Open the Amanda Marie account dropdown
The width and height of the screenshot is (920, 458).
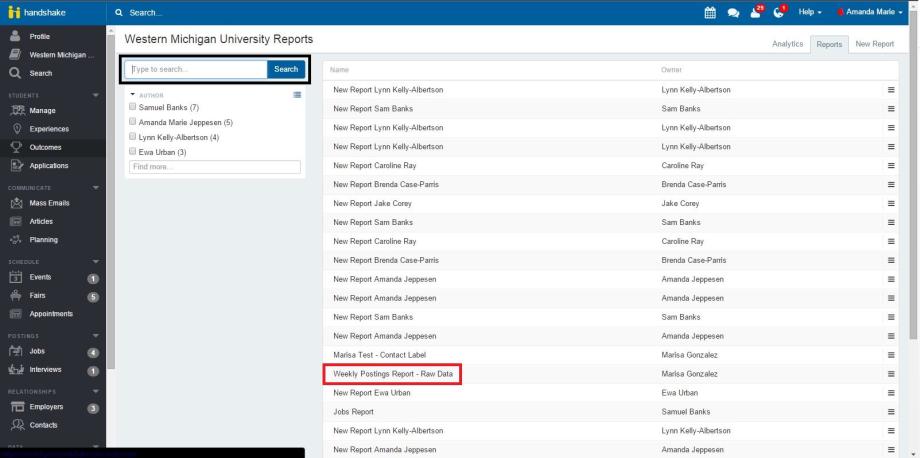870,12
